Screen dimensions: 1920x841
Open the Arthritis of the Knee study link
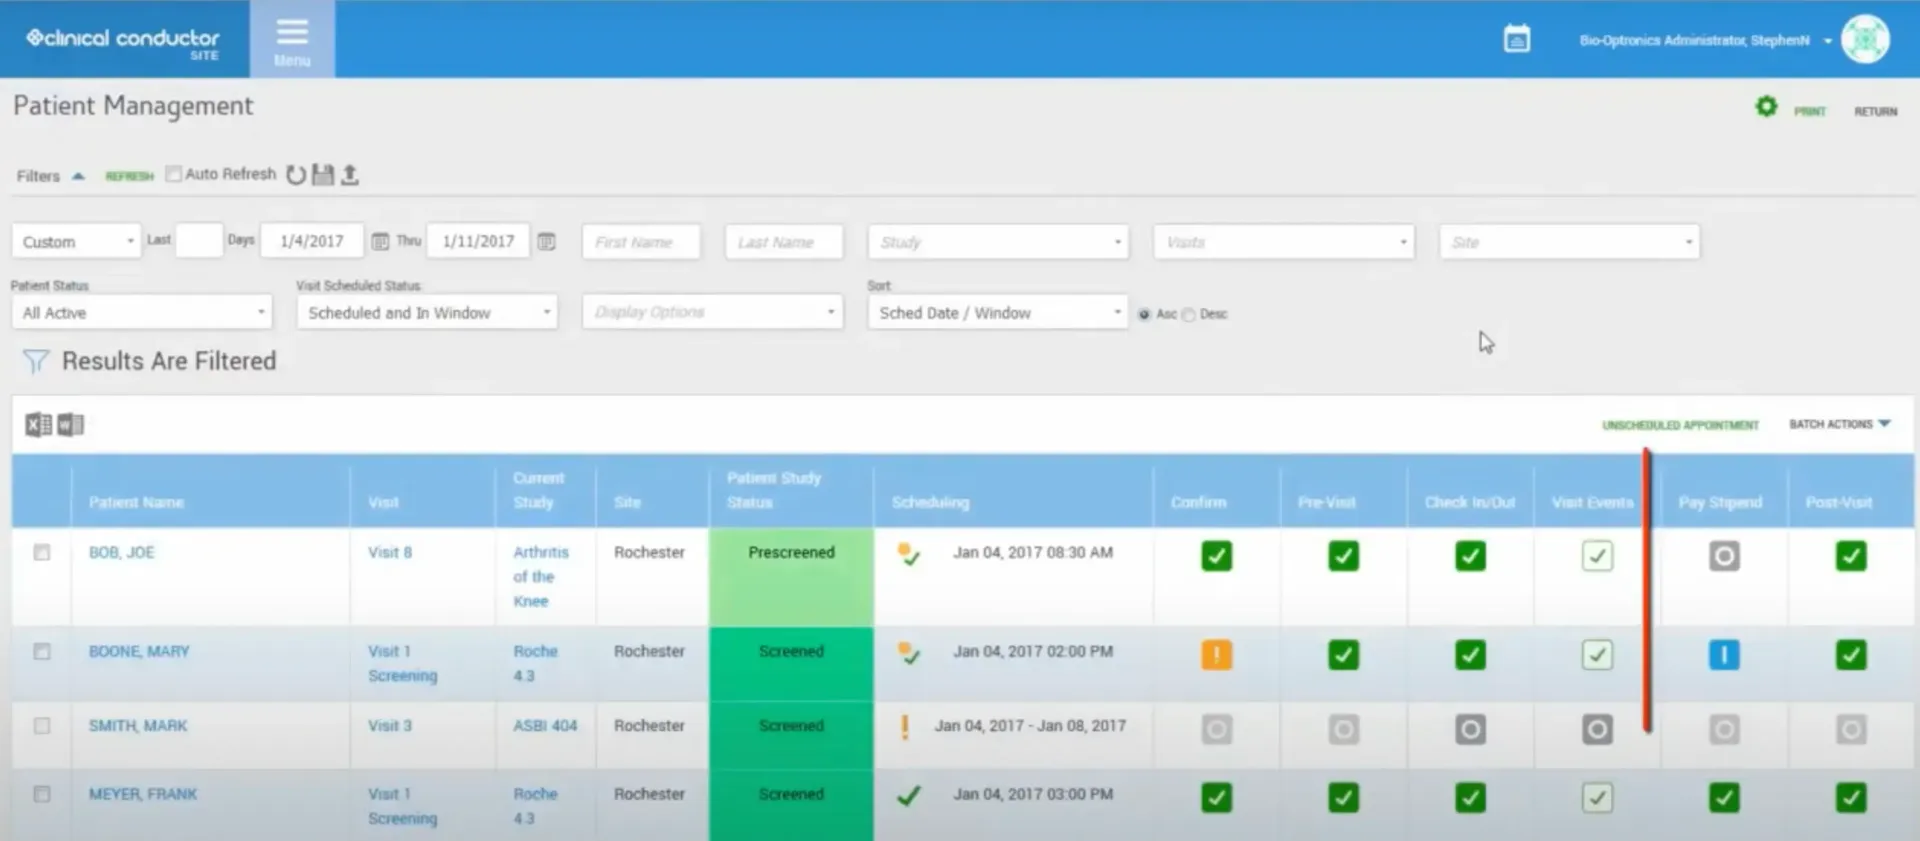tap(540, 576)
